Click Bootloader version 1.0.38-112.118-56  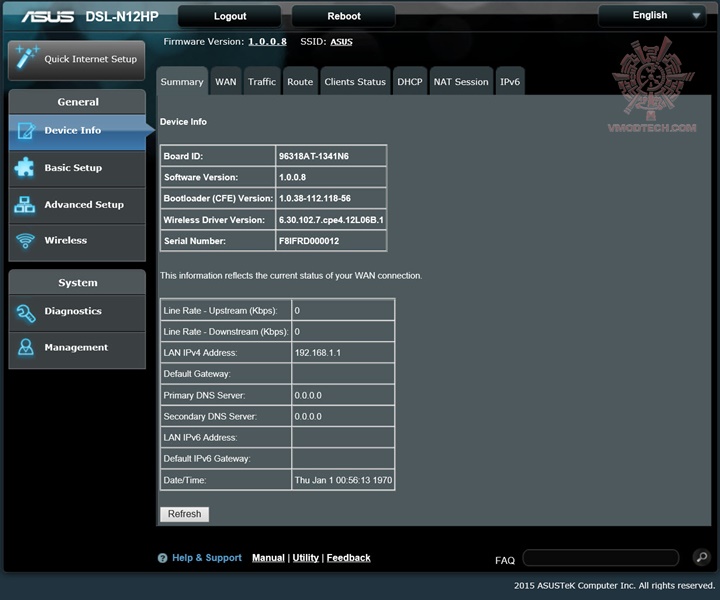(x=315, y=198)
